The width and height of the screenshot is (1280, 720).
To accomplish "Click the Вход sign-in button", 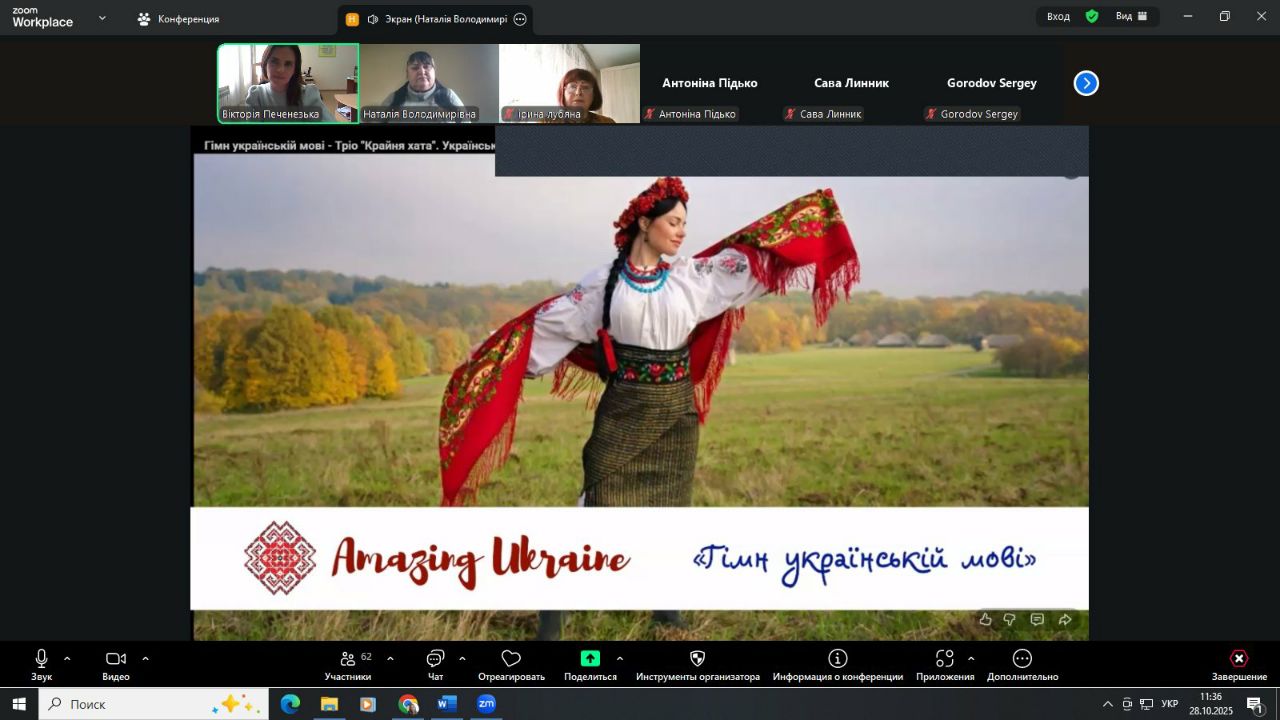I will tap(1058, 16).
